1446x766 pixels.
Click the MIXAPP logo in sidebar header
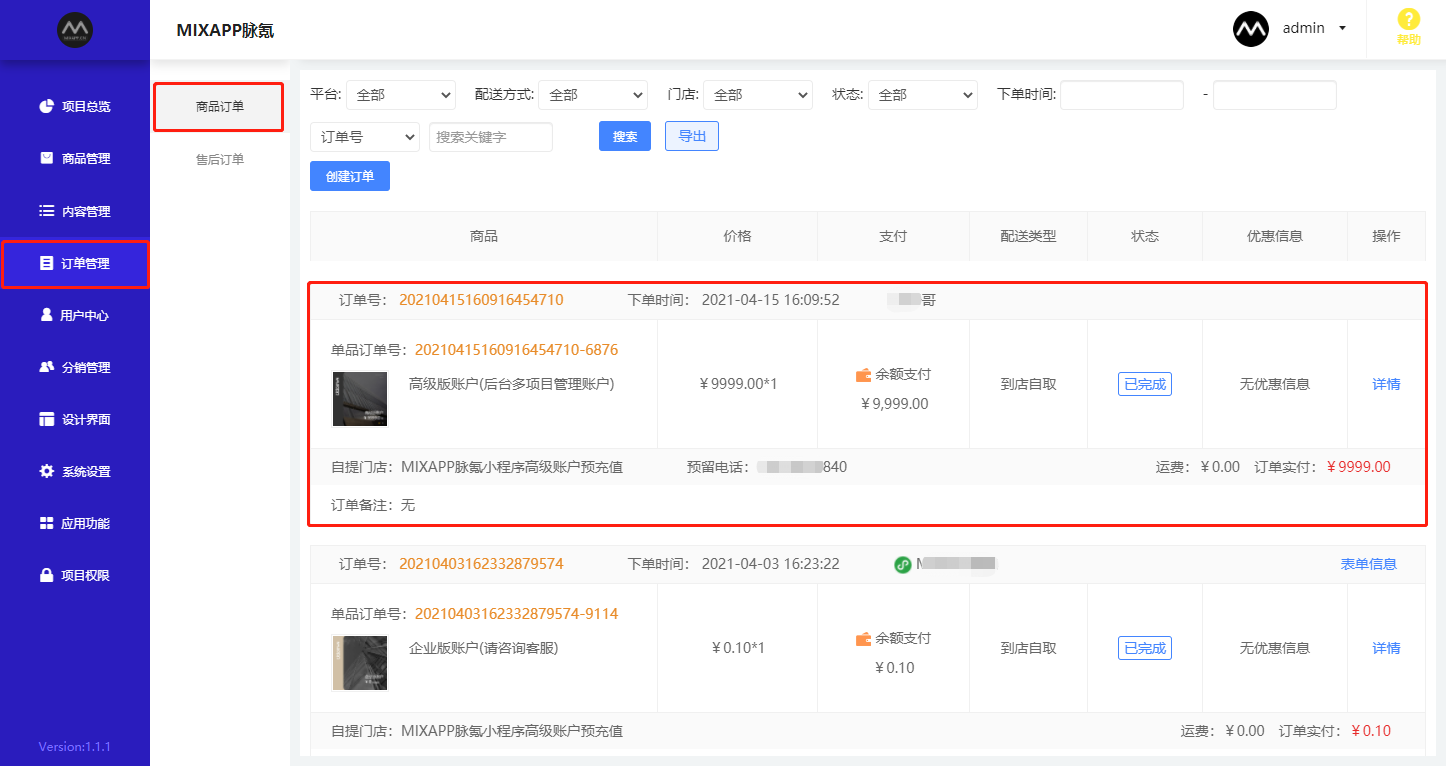coord(75,29)
